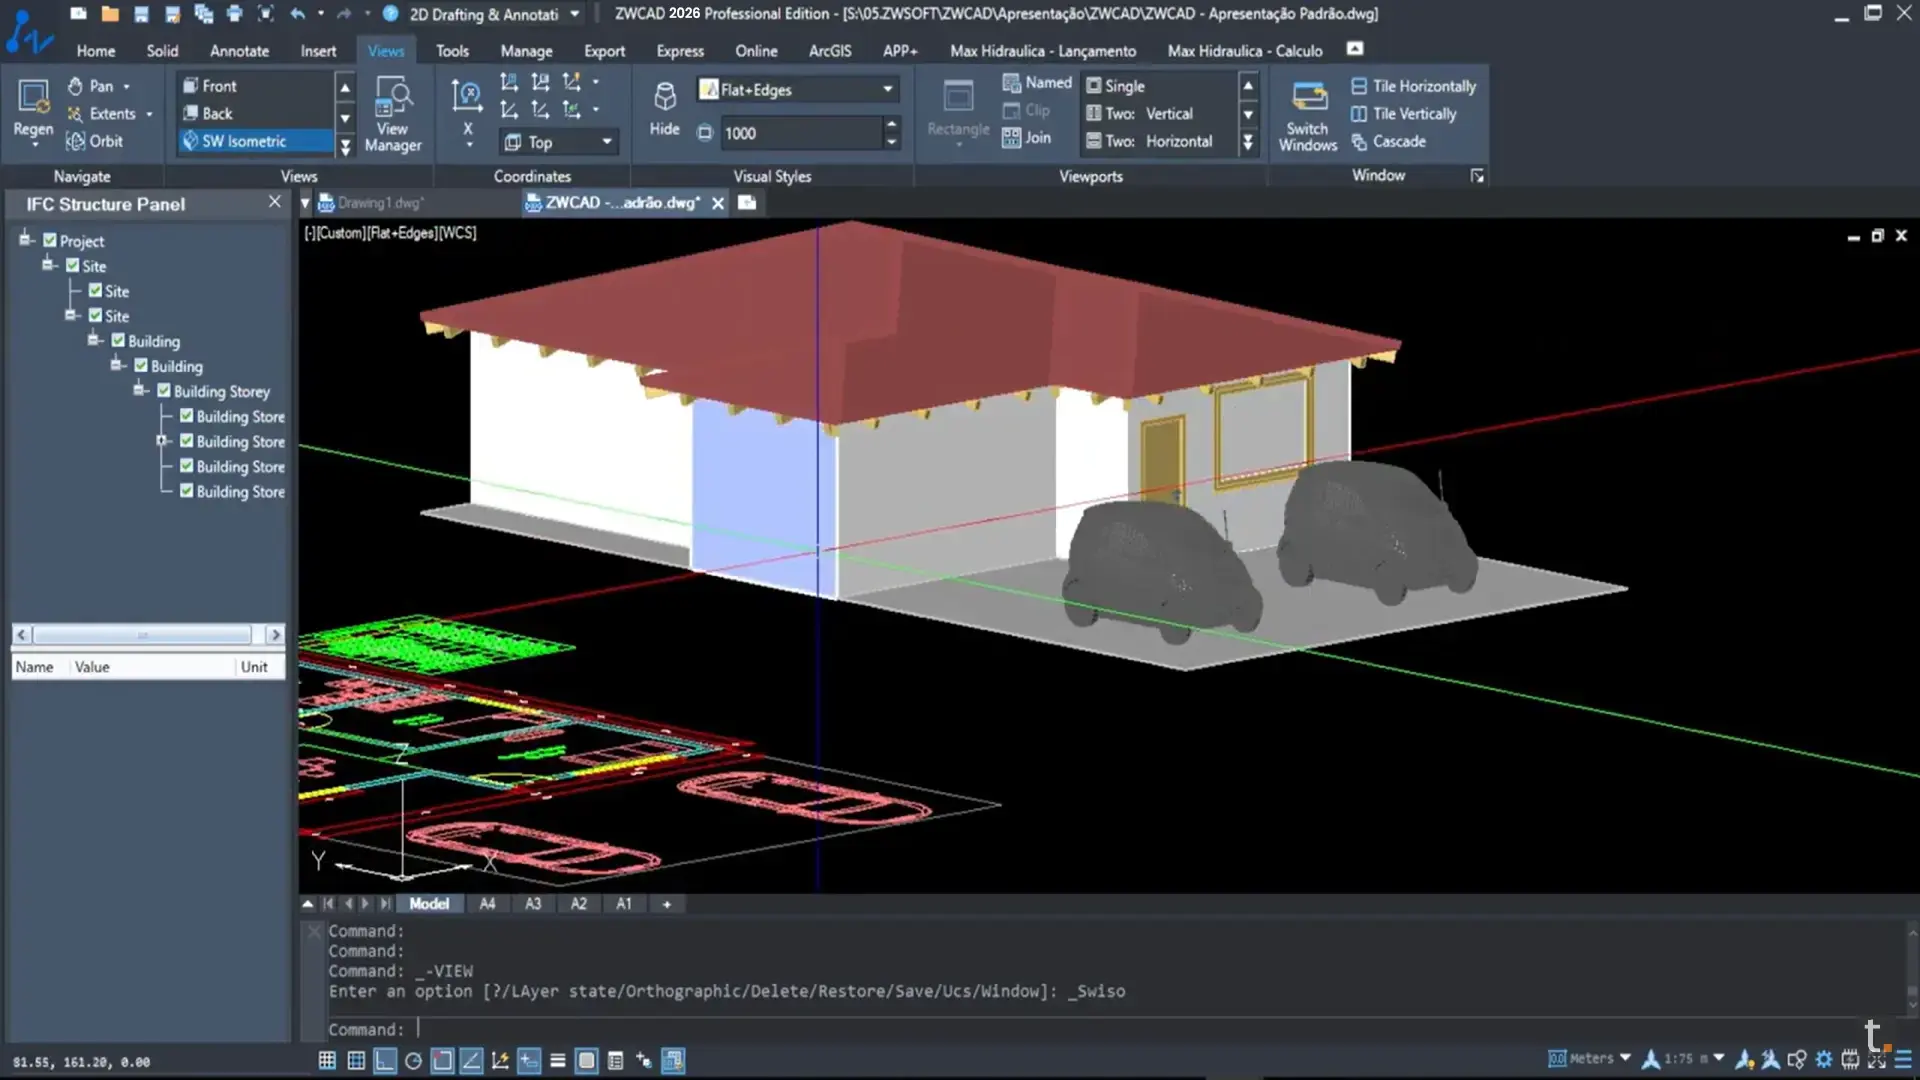The image size is (1920, 1080).
Task: Click the UCS X rotate icon
Action: (467, 96)
